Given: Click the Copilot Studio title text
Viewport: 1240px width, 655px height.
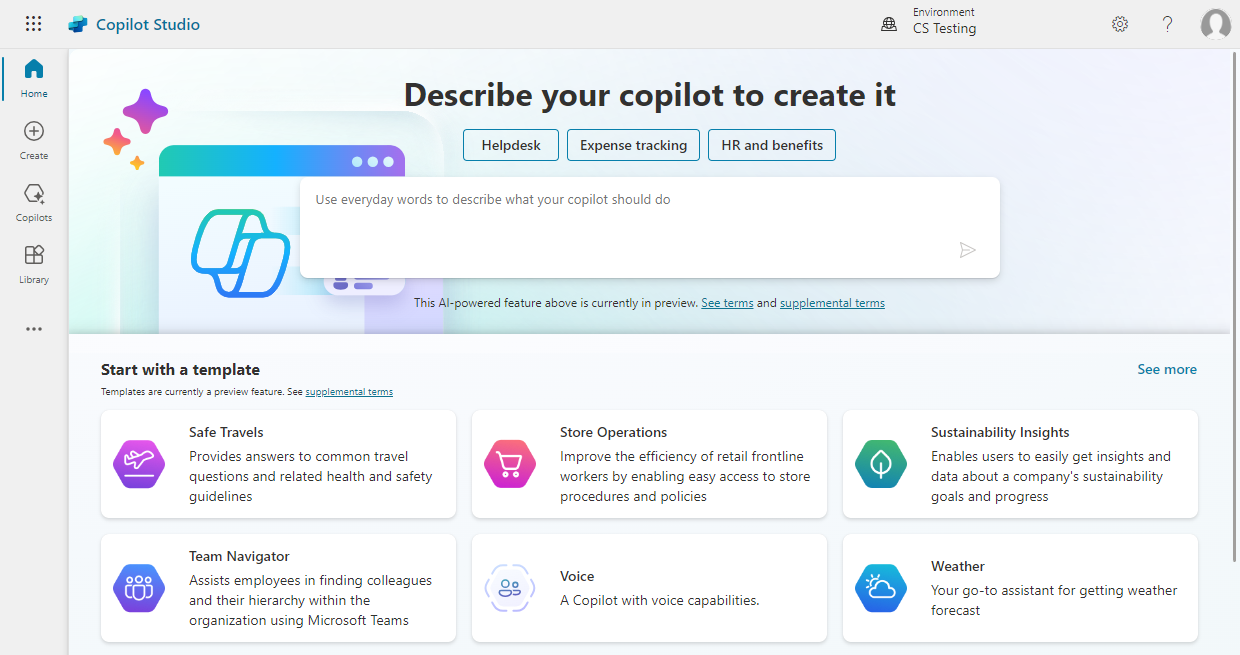Looking at the screenshot, I should pyautogui.click(x=148, y=24).
